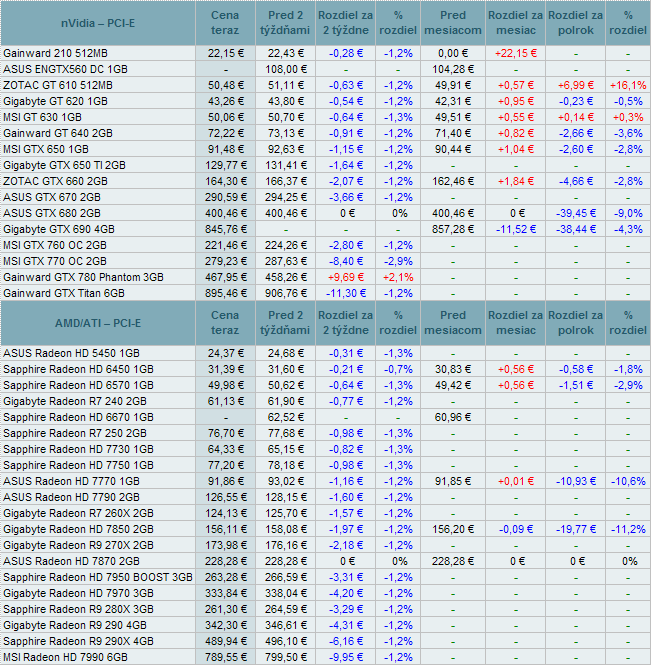This screenshot has width=651, height=665.
Task: Click the red +16,1% half-year percentage
Action: pyautogui.click(x=628, y=85)
